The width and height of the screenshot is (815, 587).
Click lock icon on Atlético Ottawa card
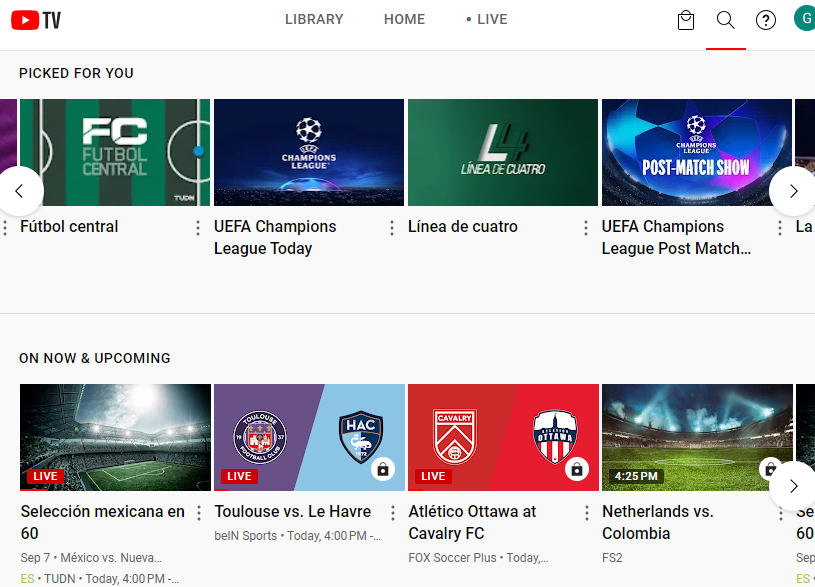tap(577, 469)
